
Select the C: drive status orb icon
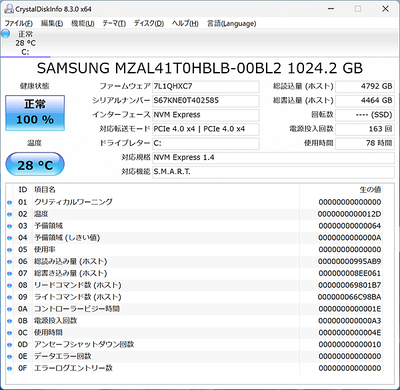pyautogui.click(x=6, y=34)
